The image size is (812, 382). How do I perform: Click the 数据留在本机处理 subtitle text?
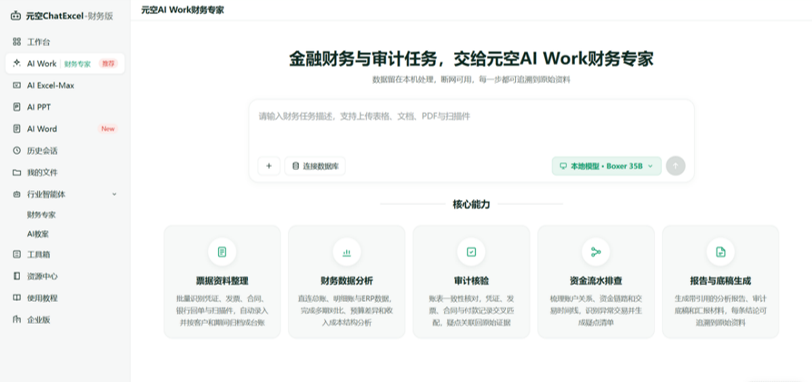pyautogui.click(x=471, y=80)
